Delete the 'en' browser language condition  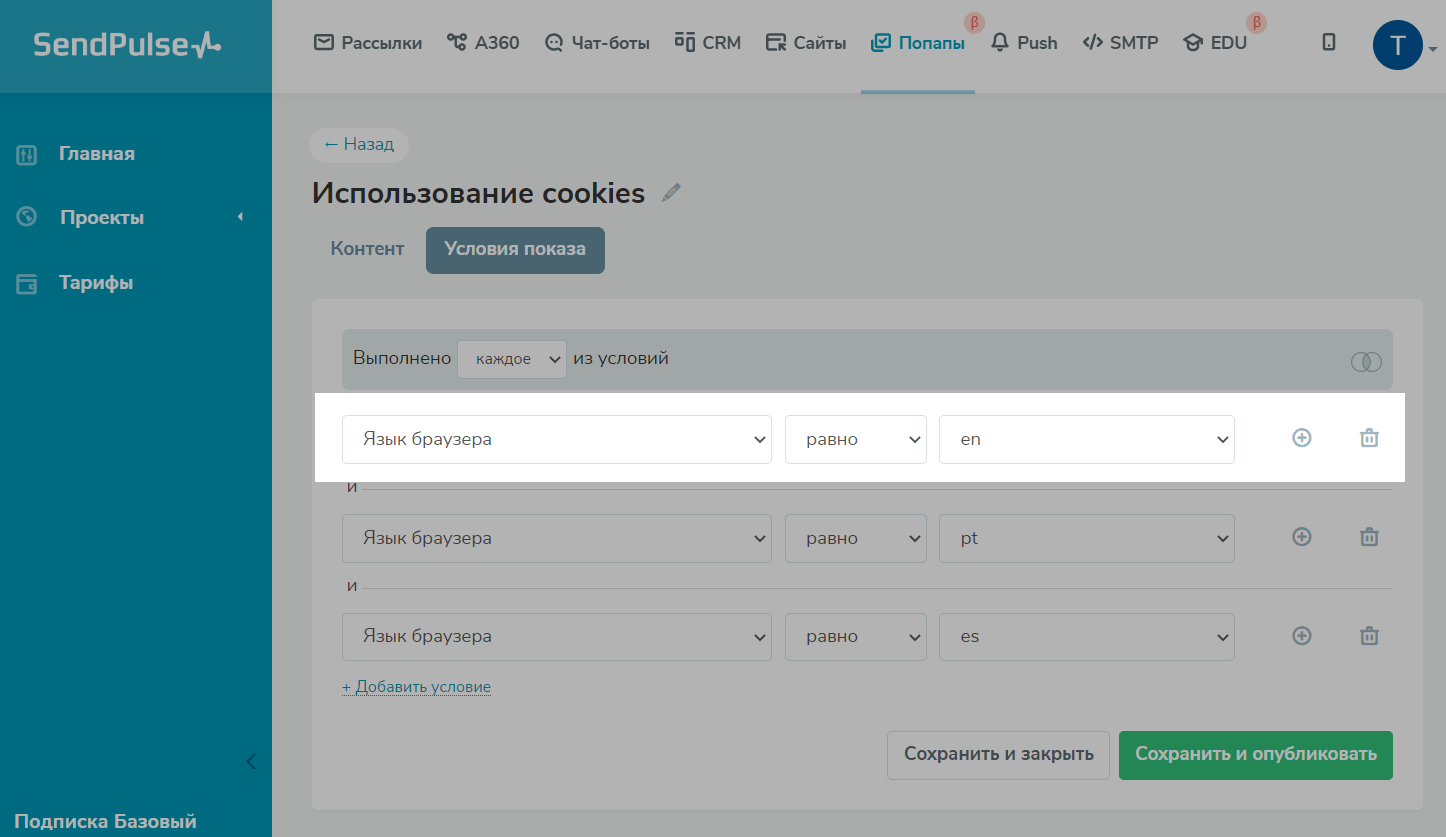(1369, 438)
